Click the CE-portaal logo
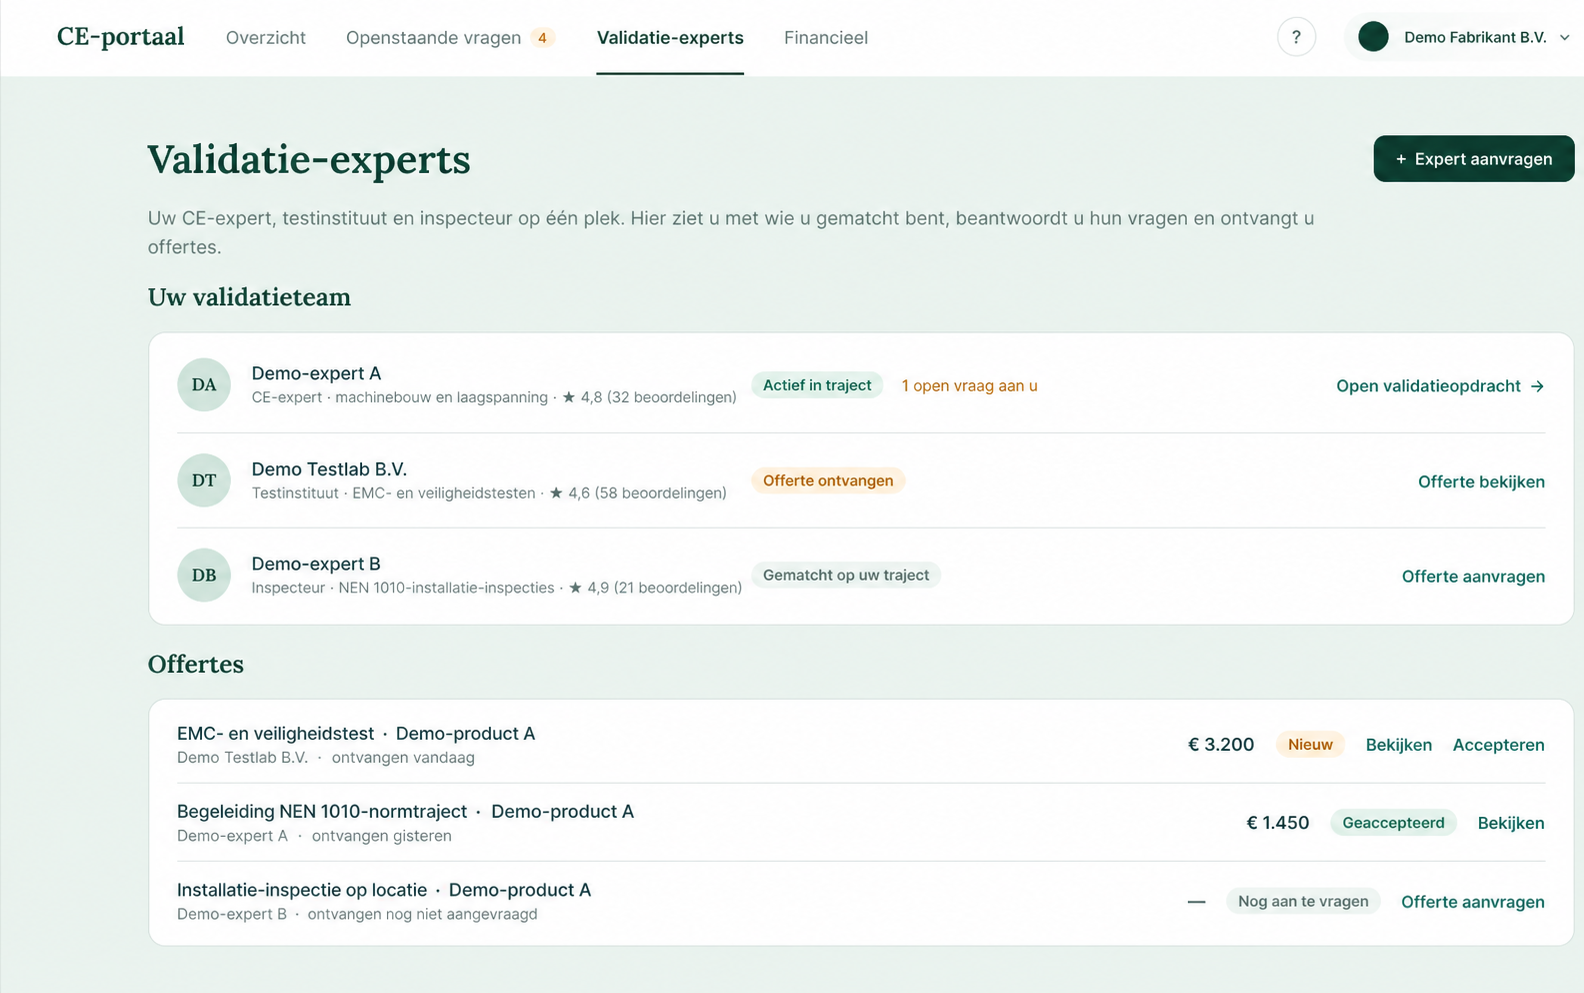Image resolution: width=1584 pixels, height=993 pixels. click(x=121, y=37)
